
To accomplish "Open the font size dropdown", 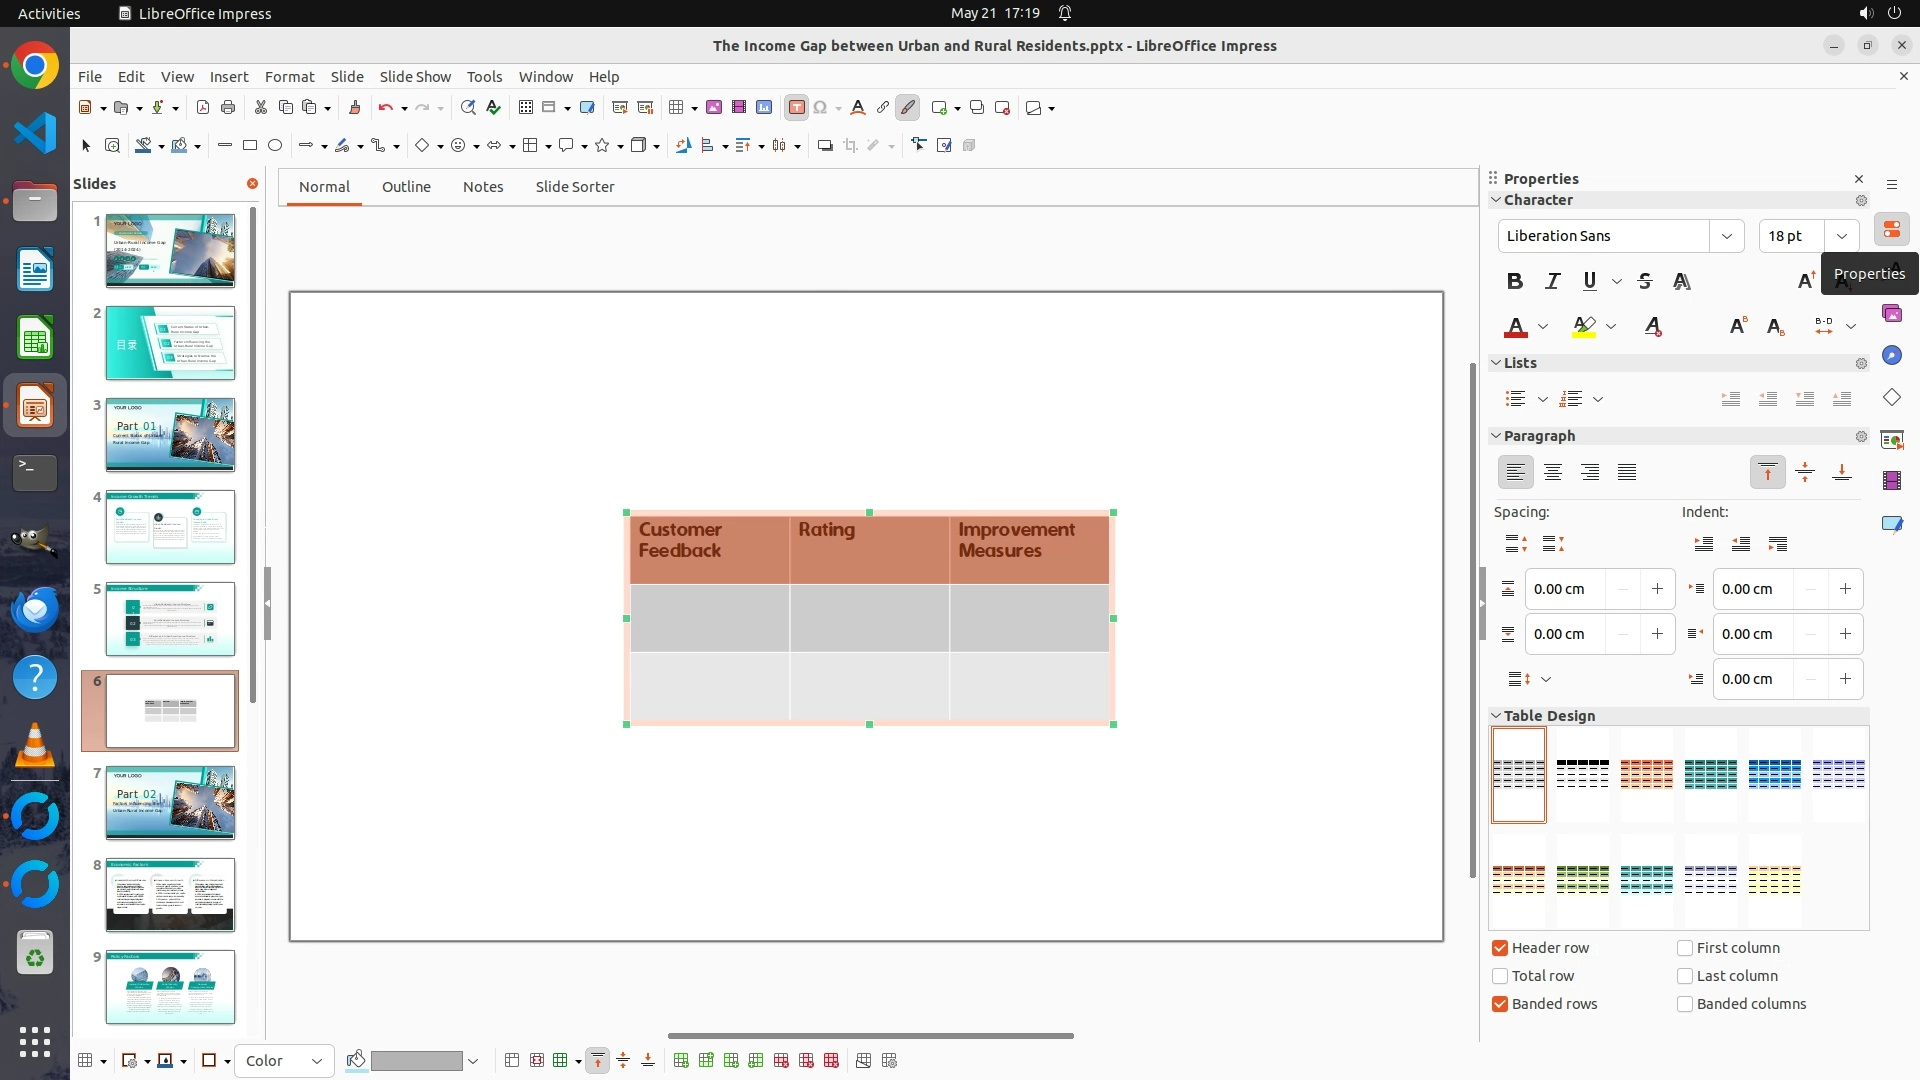I will (x=1841, y=236).
